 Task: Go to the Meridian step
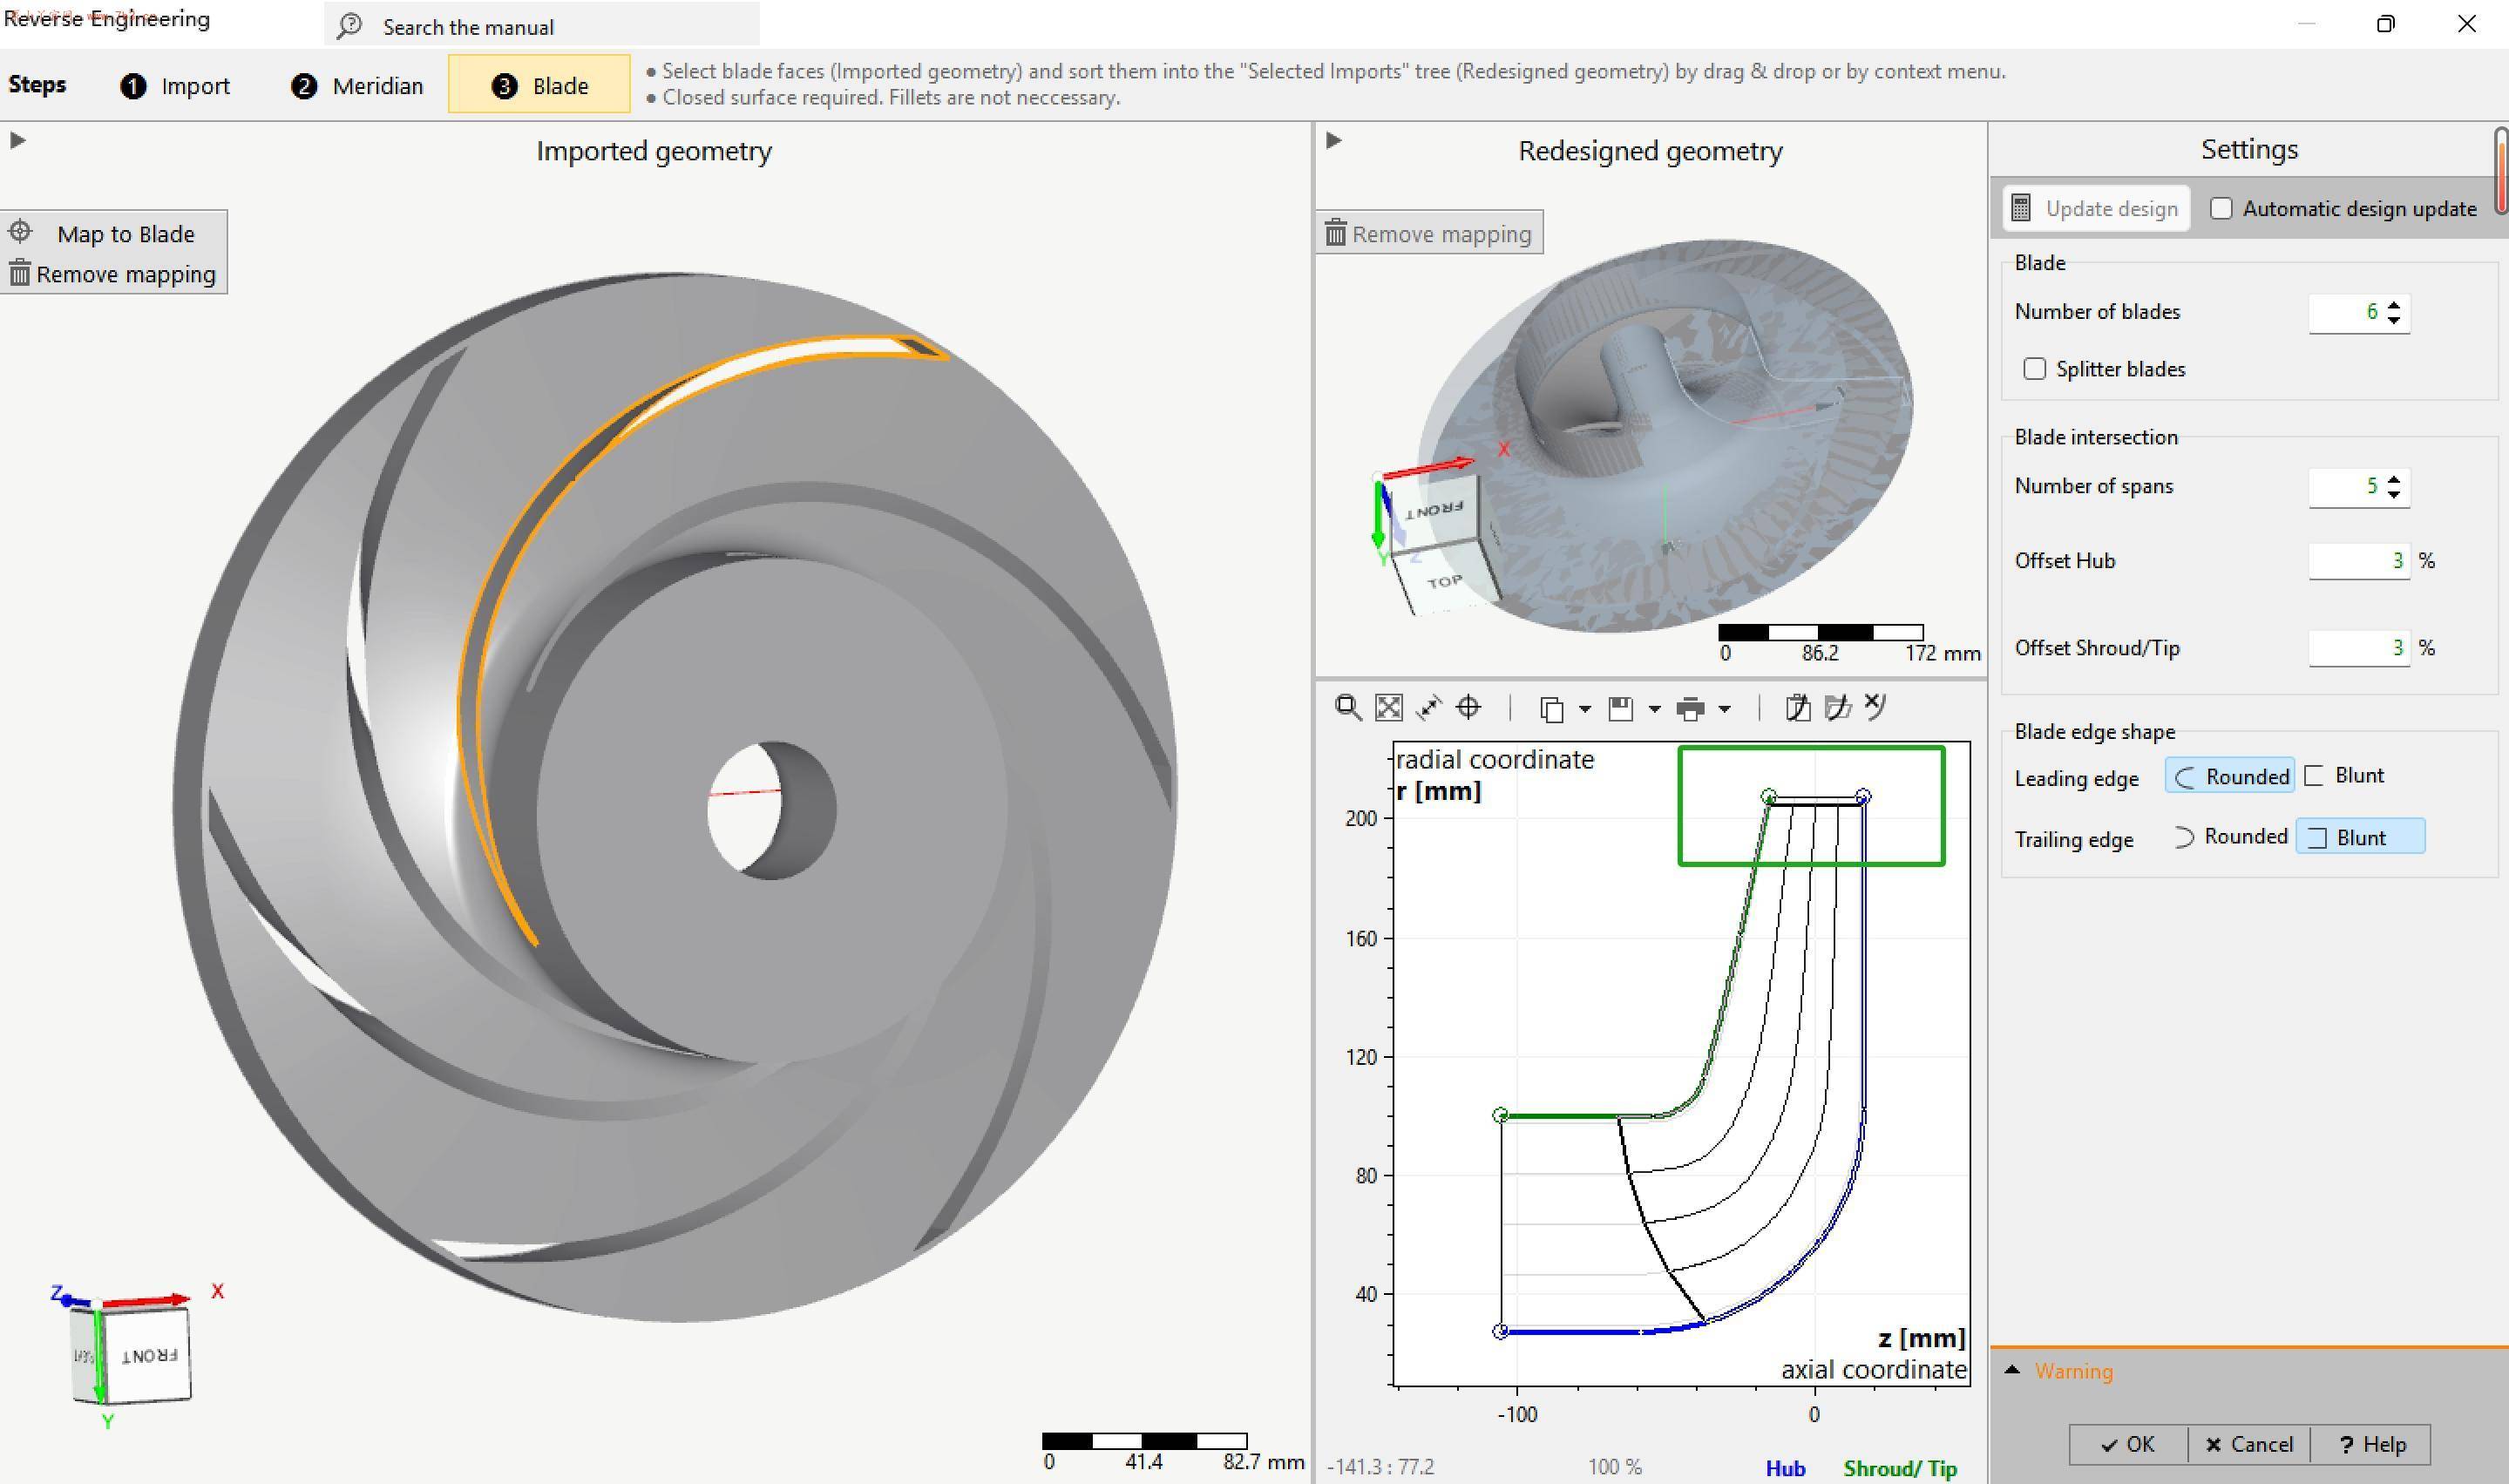pos(357,86)
